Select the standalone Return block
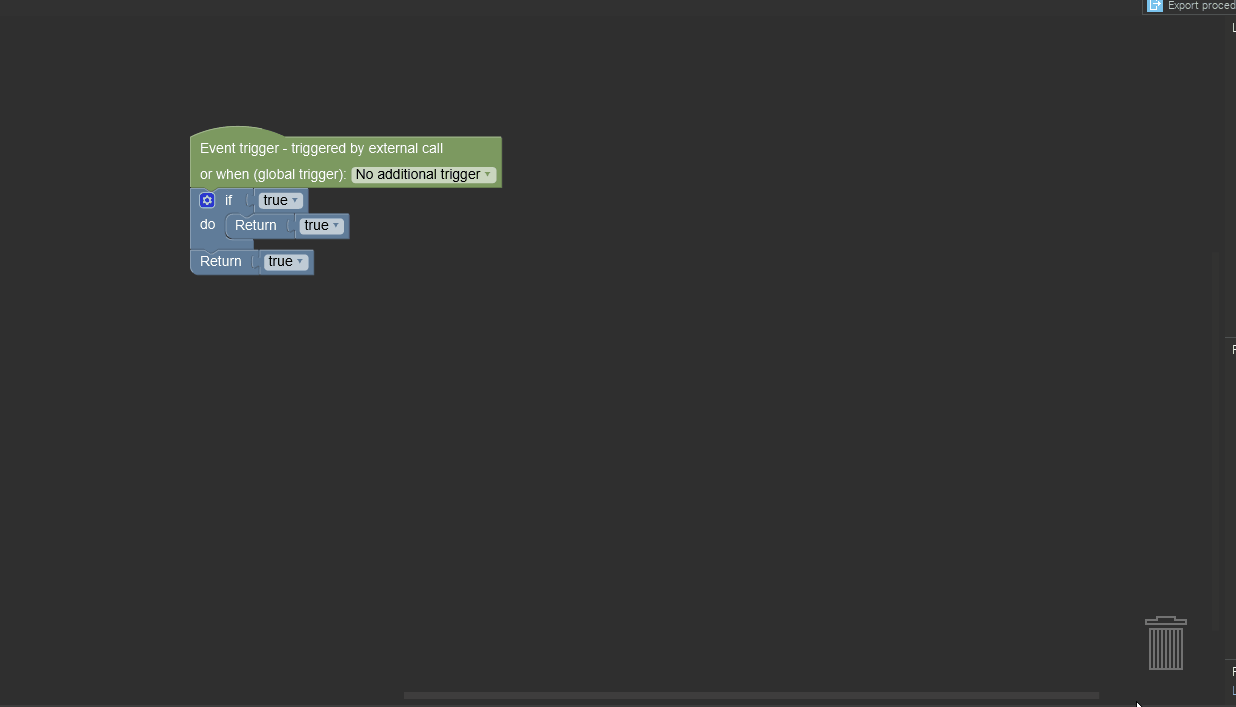Image resolution: width=1236 pixels, height=707 pixels. click(221, 261)
